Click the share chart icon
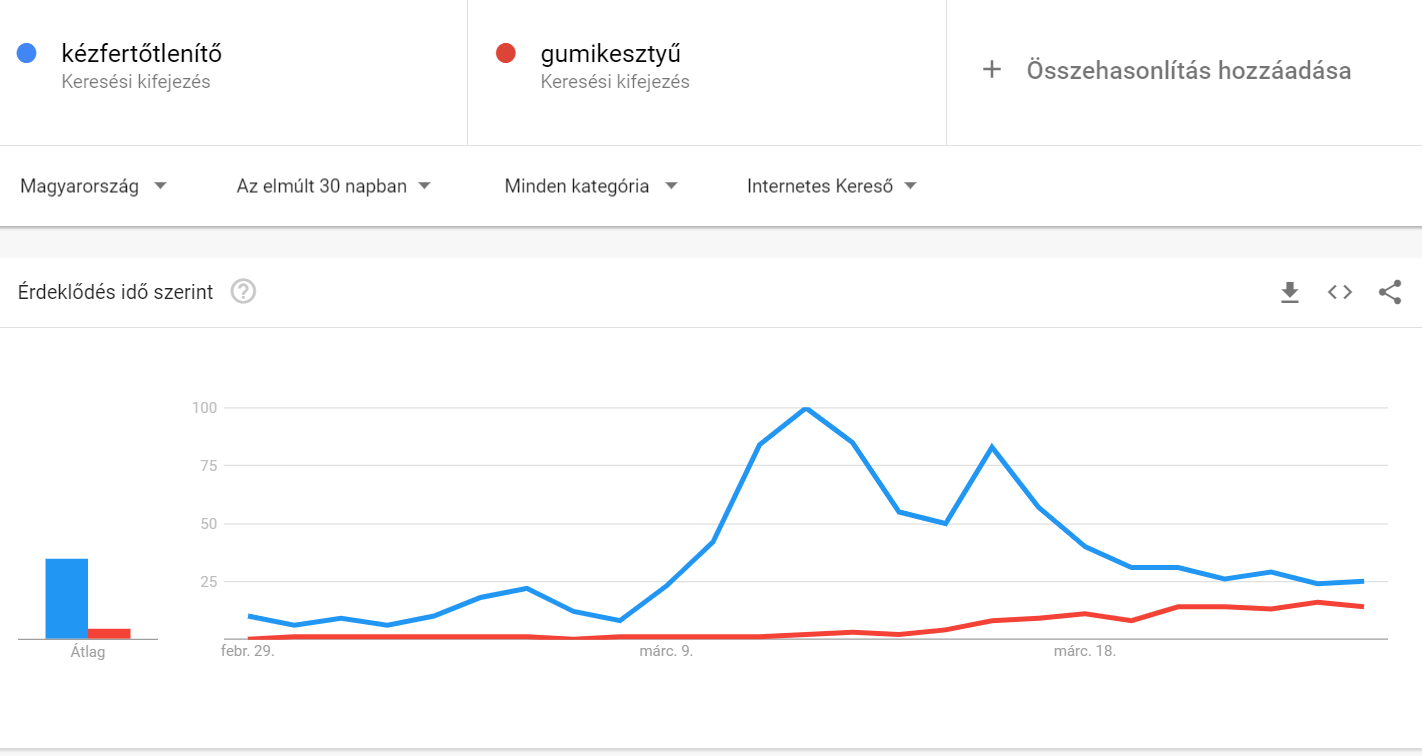 1390,292
